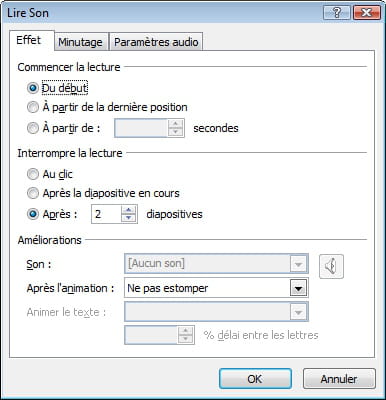The width and height of the screenshot is (386, 400).
Task: Open the Paramètres audio tab
Action: [x=156, y=42]
